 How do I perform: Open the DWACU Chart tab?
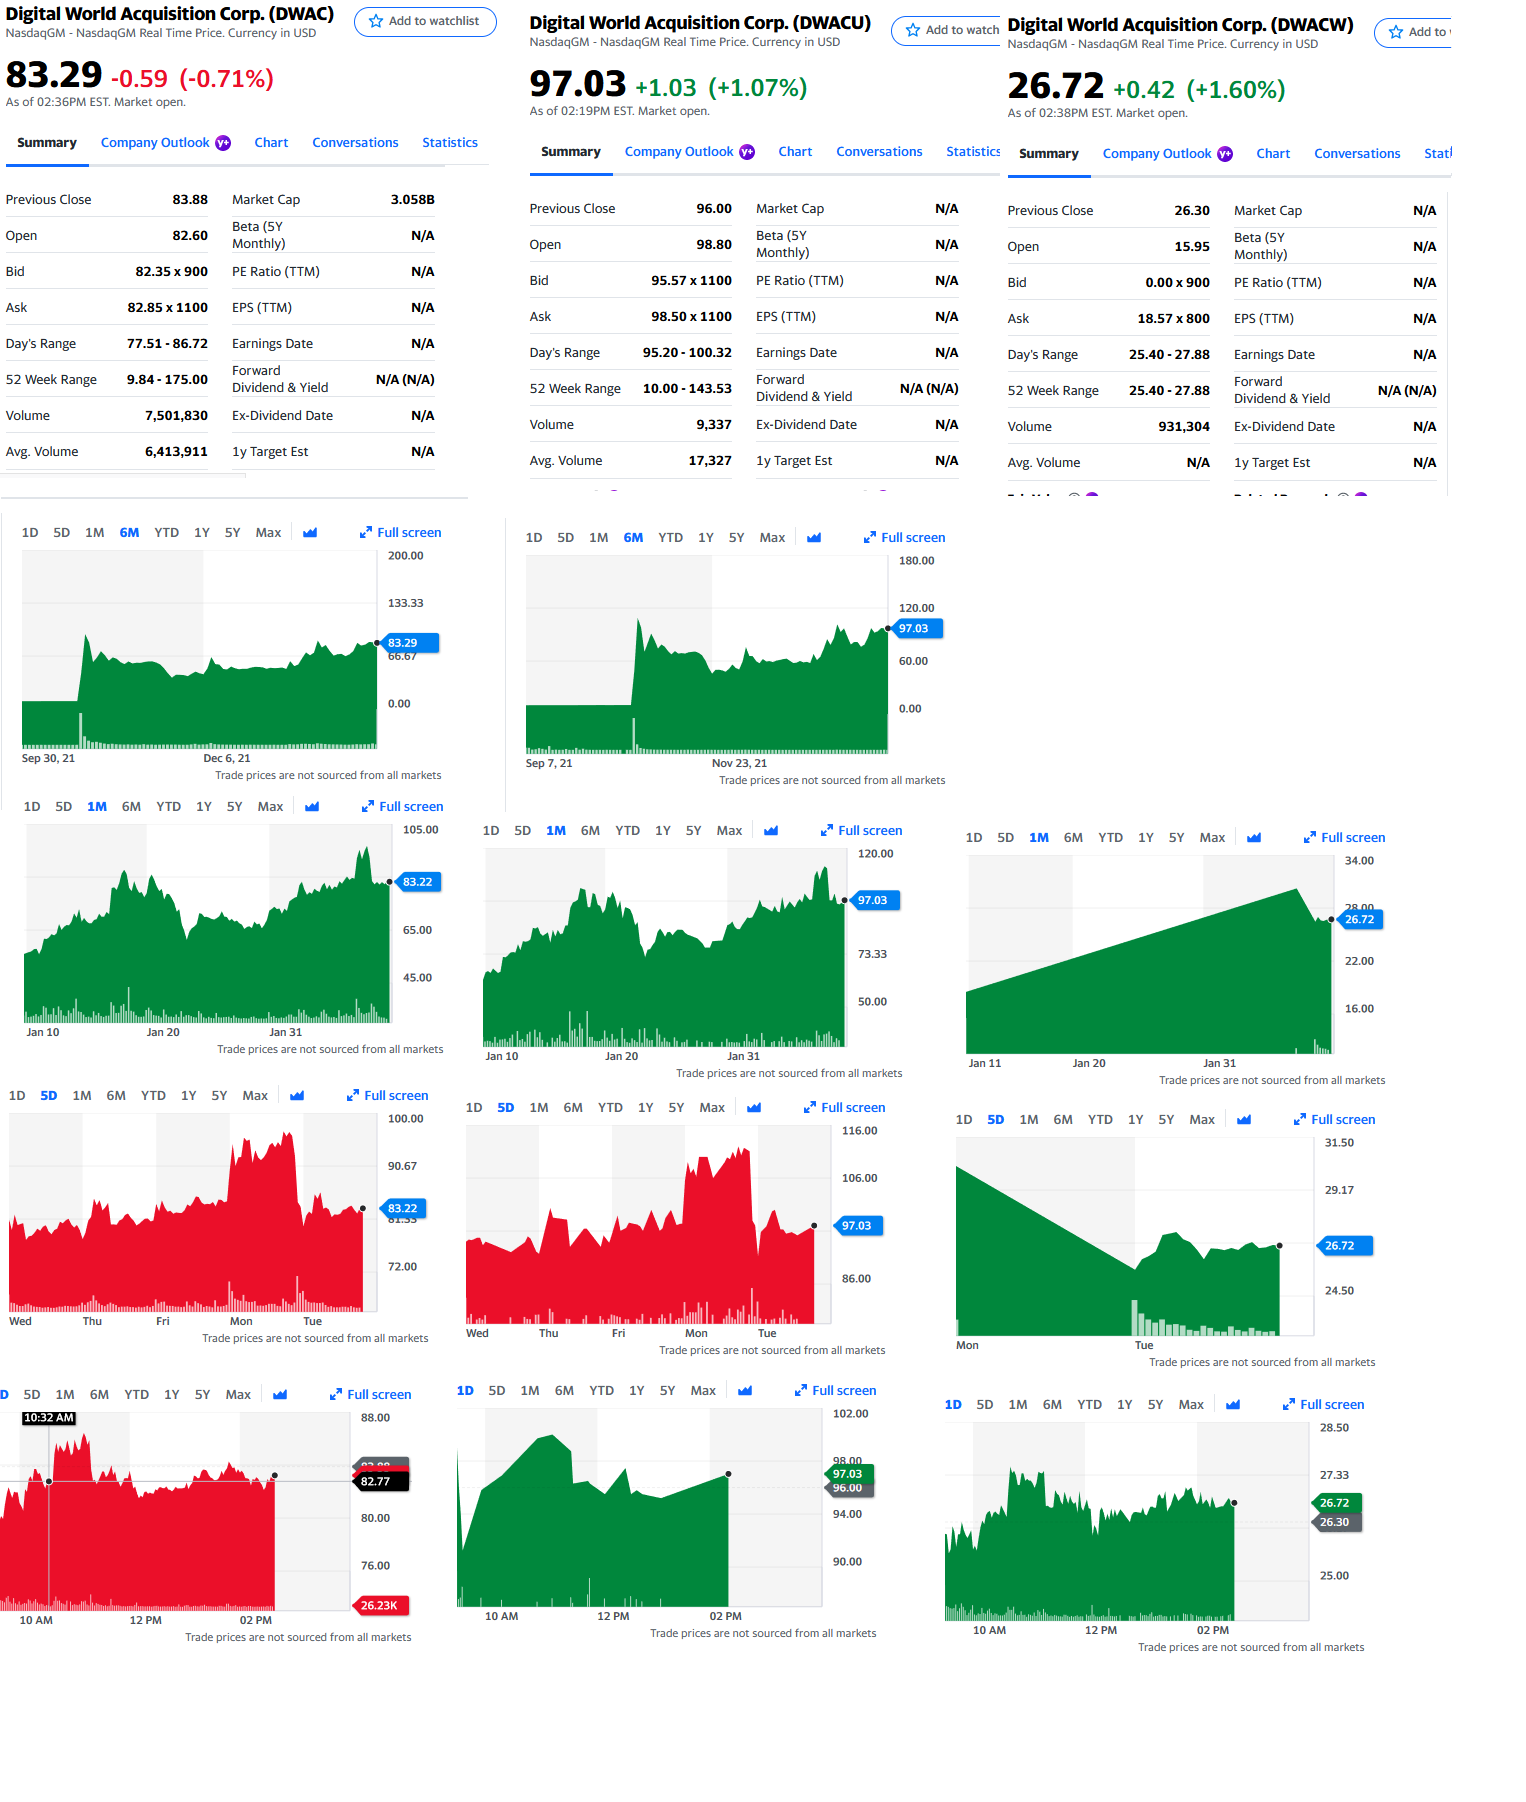coord(795,152)
